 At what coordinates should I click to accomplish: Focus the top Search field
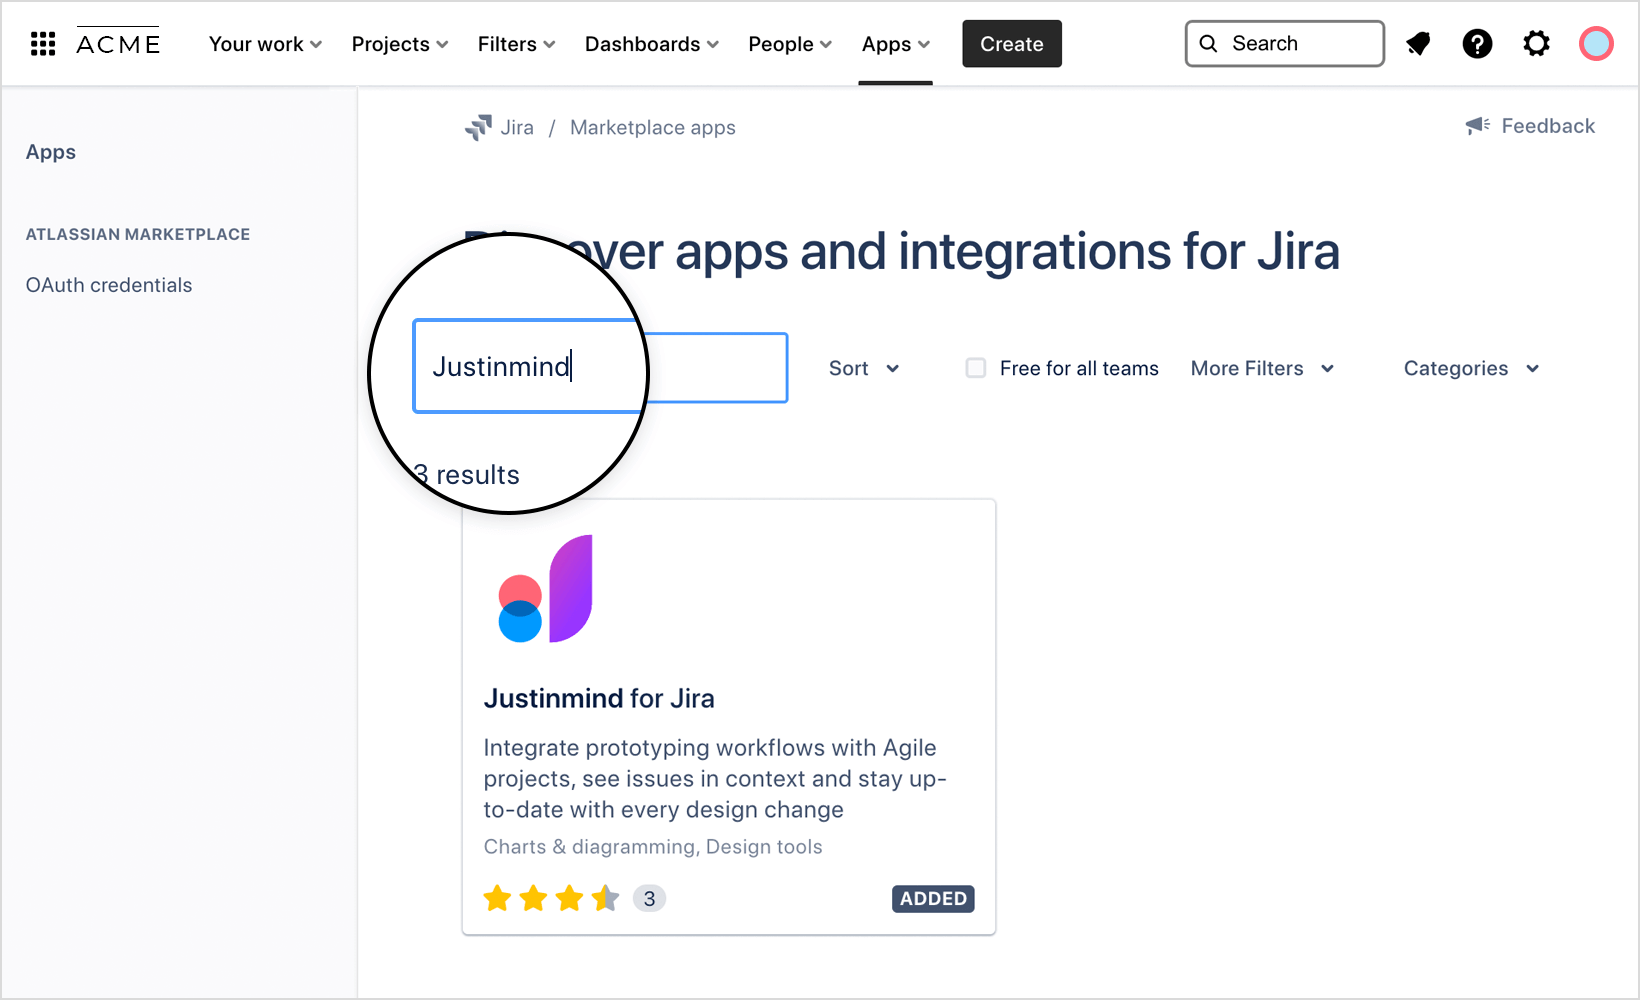(x=1285, y=44)
